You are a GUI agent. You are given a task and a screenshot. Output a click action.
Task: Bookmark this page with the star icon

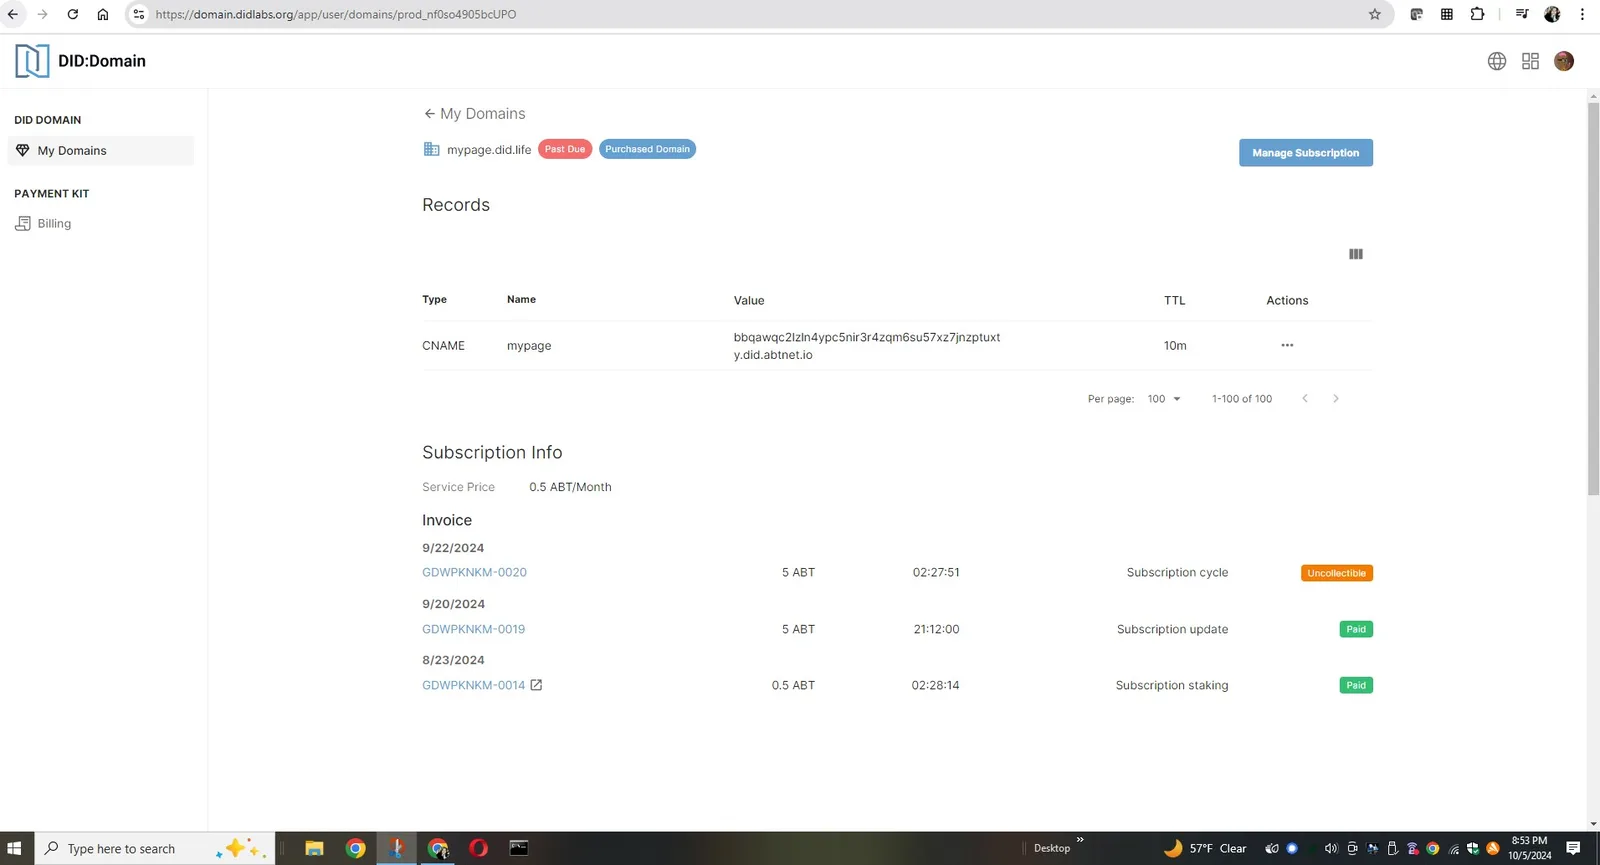coord(1375,14)
